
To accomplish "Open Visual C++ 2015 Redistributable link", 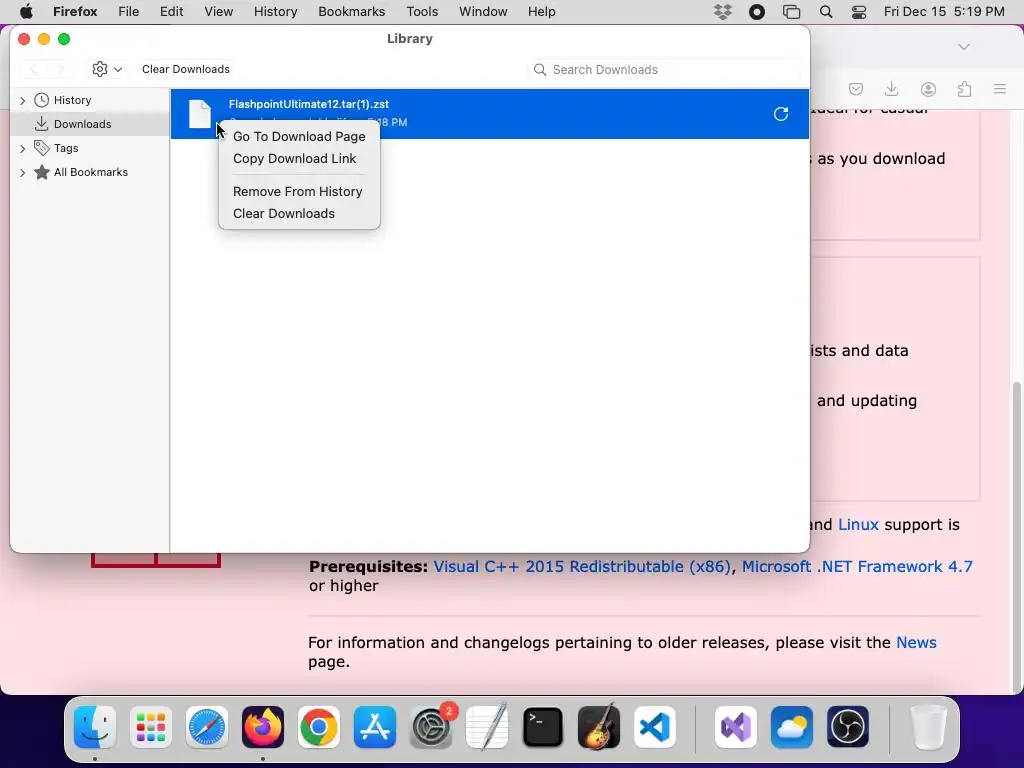I will (x=582, y=566).
